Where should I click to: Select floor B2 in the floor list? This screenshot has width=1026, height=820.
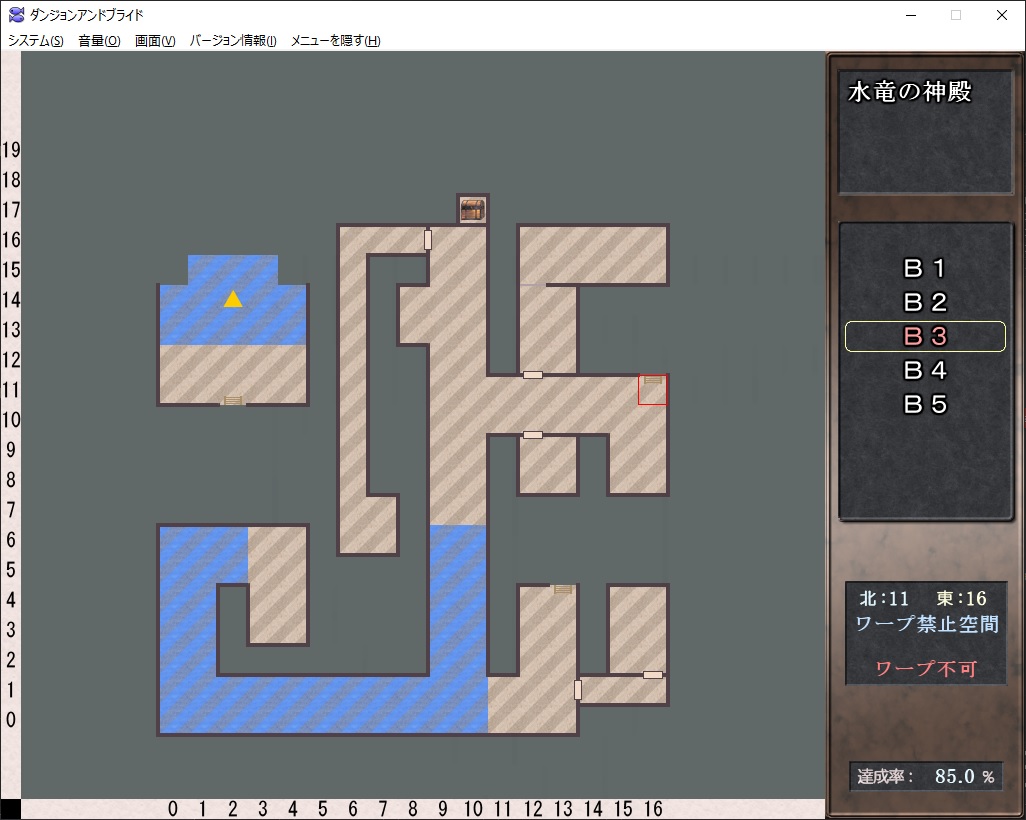[x=925, y=302]
